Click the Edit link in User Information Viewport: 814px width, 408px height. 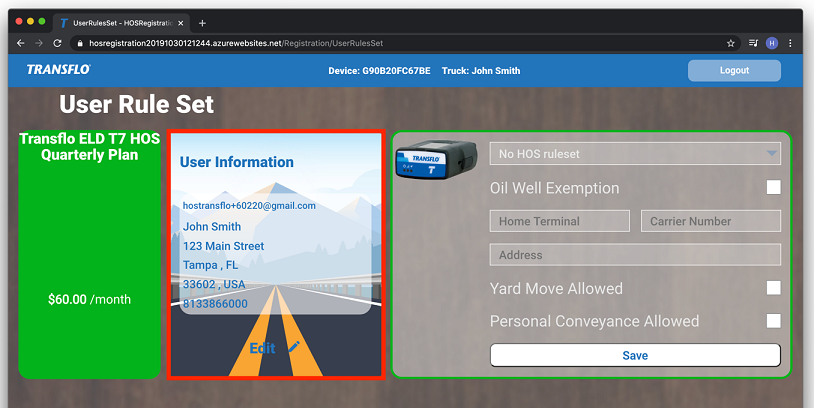point(262,348)
